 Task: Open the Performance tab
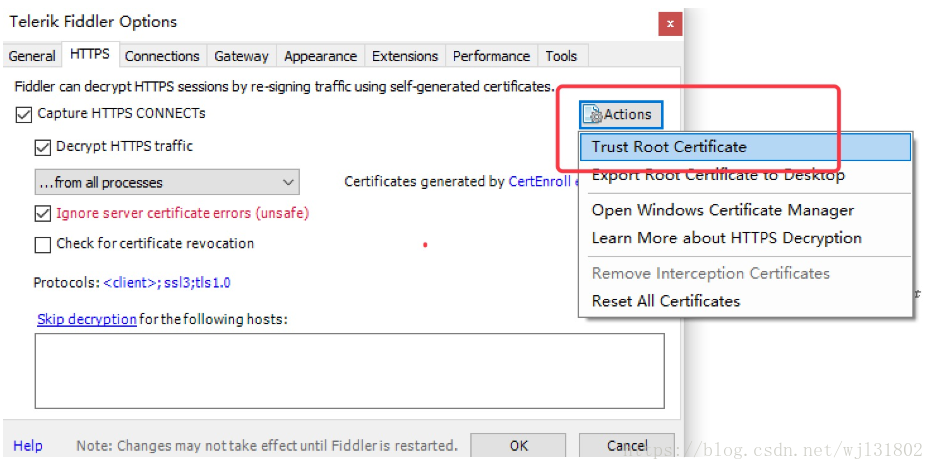(x=491, y=56)
